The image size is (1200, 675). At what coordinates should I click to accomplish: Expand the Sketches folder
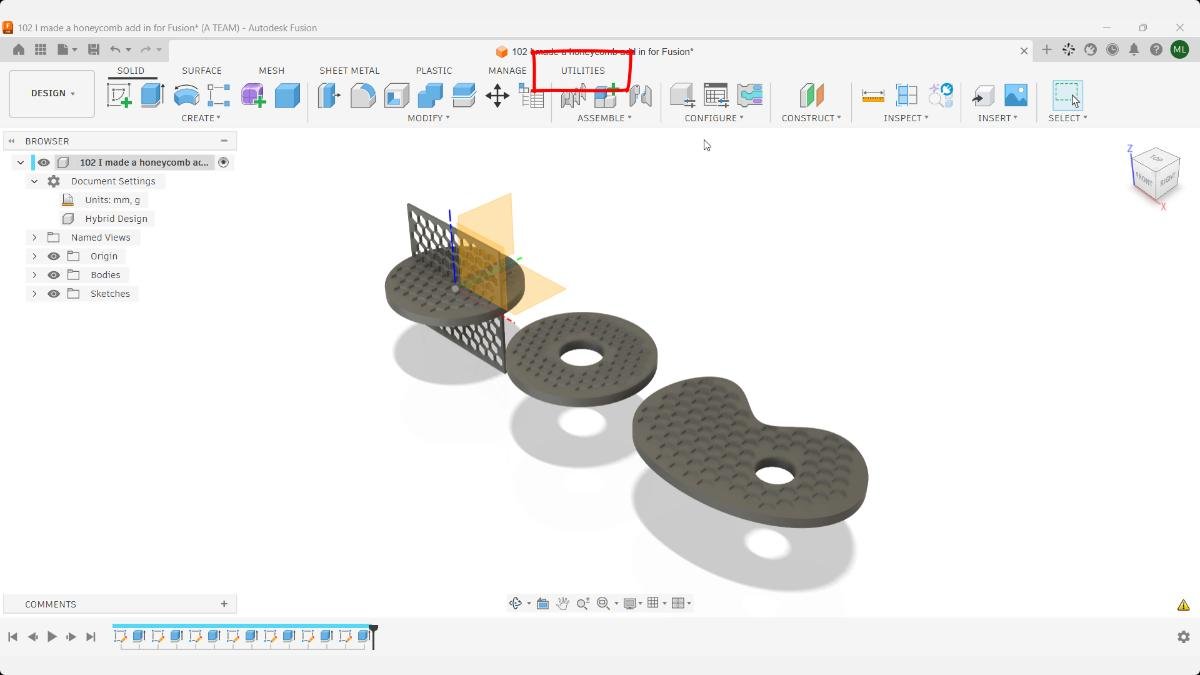click(x=34, y=294)
